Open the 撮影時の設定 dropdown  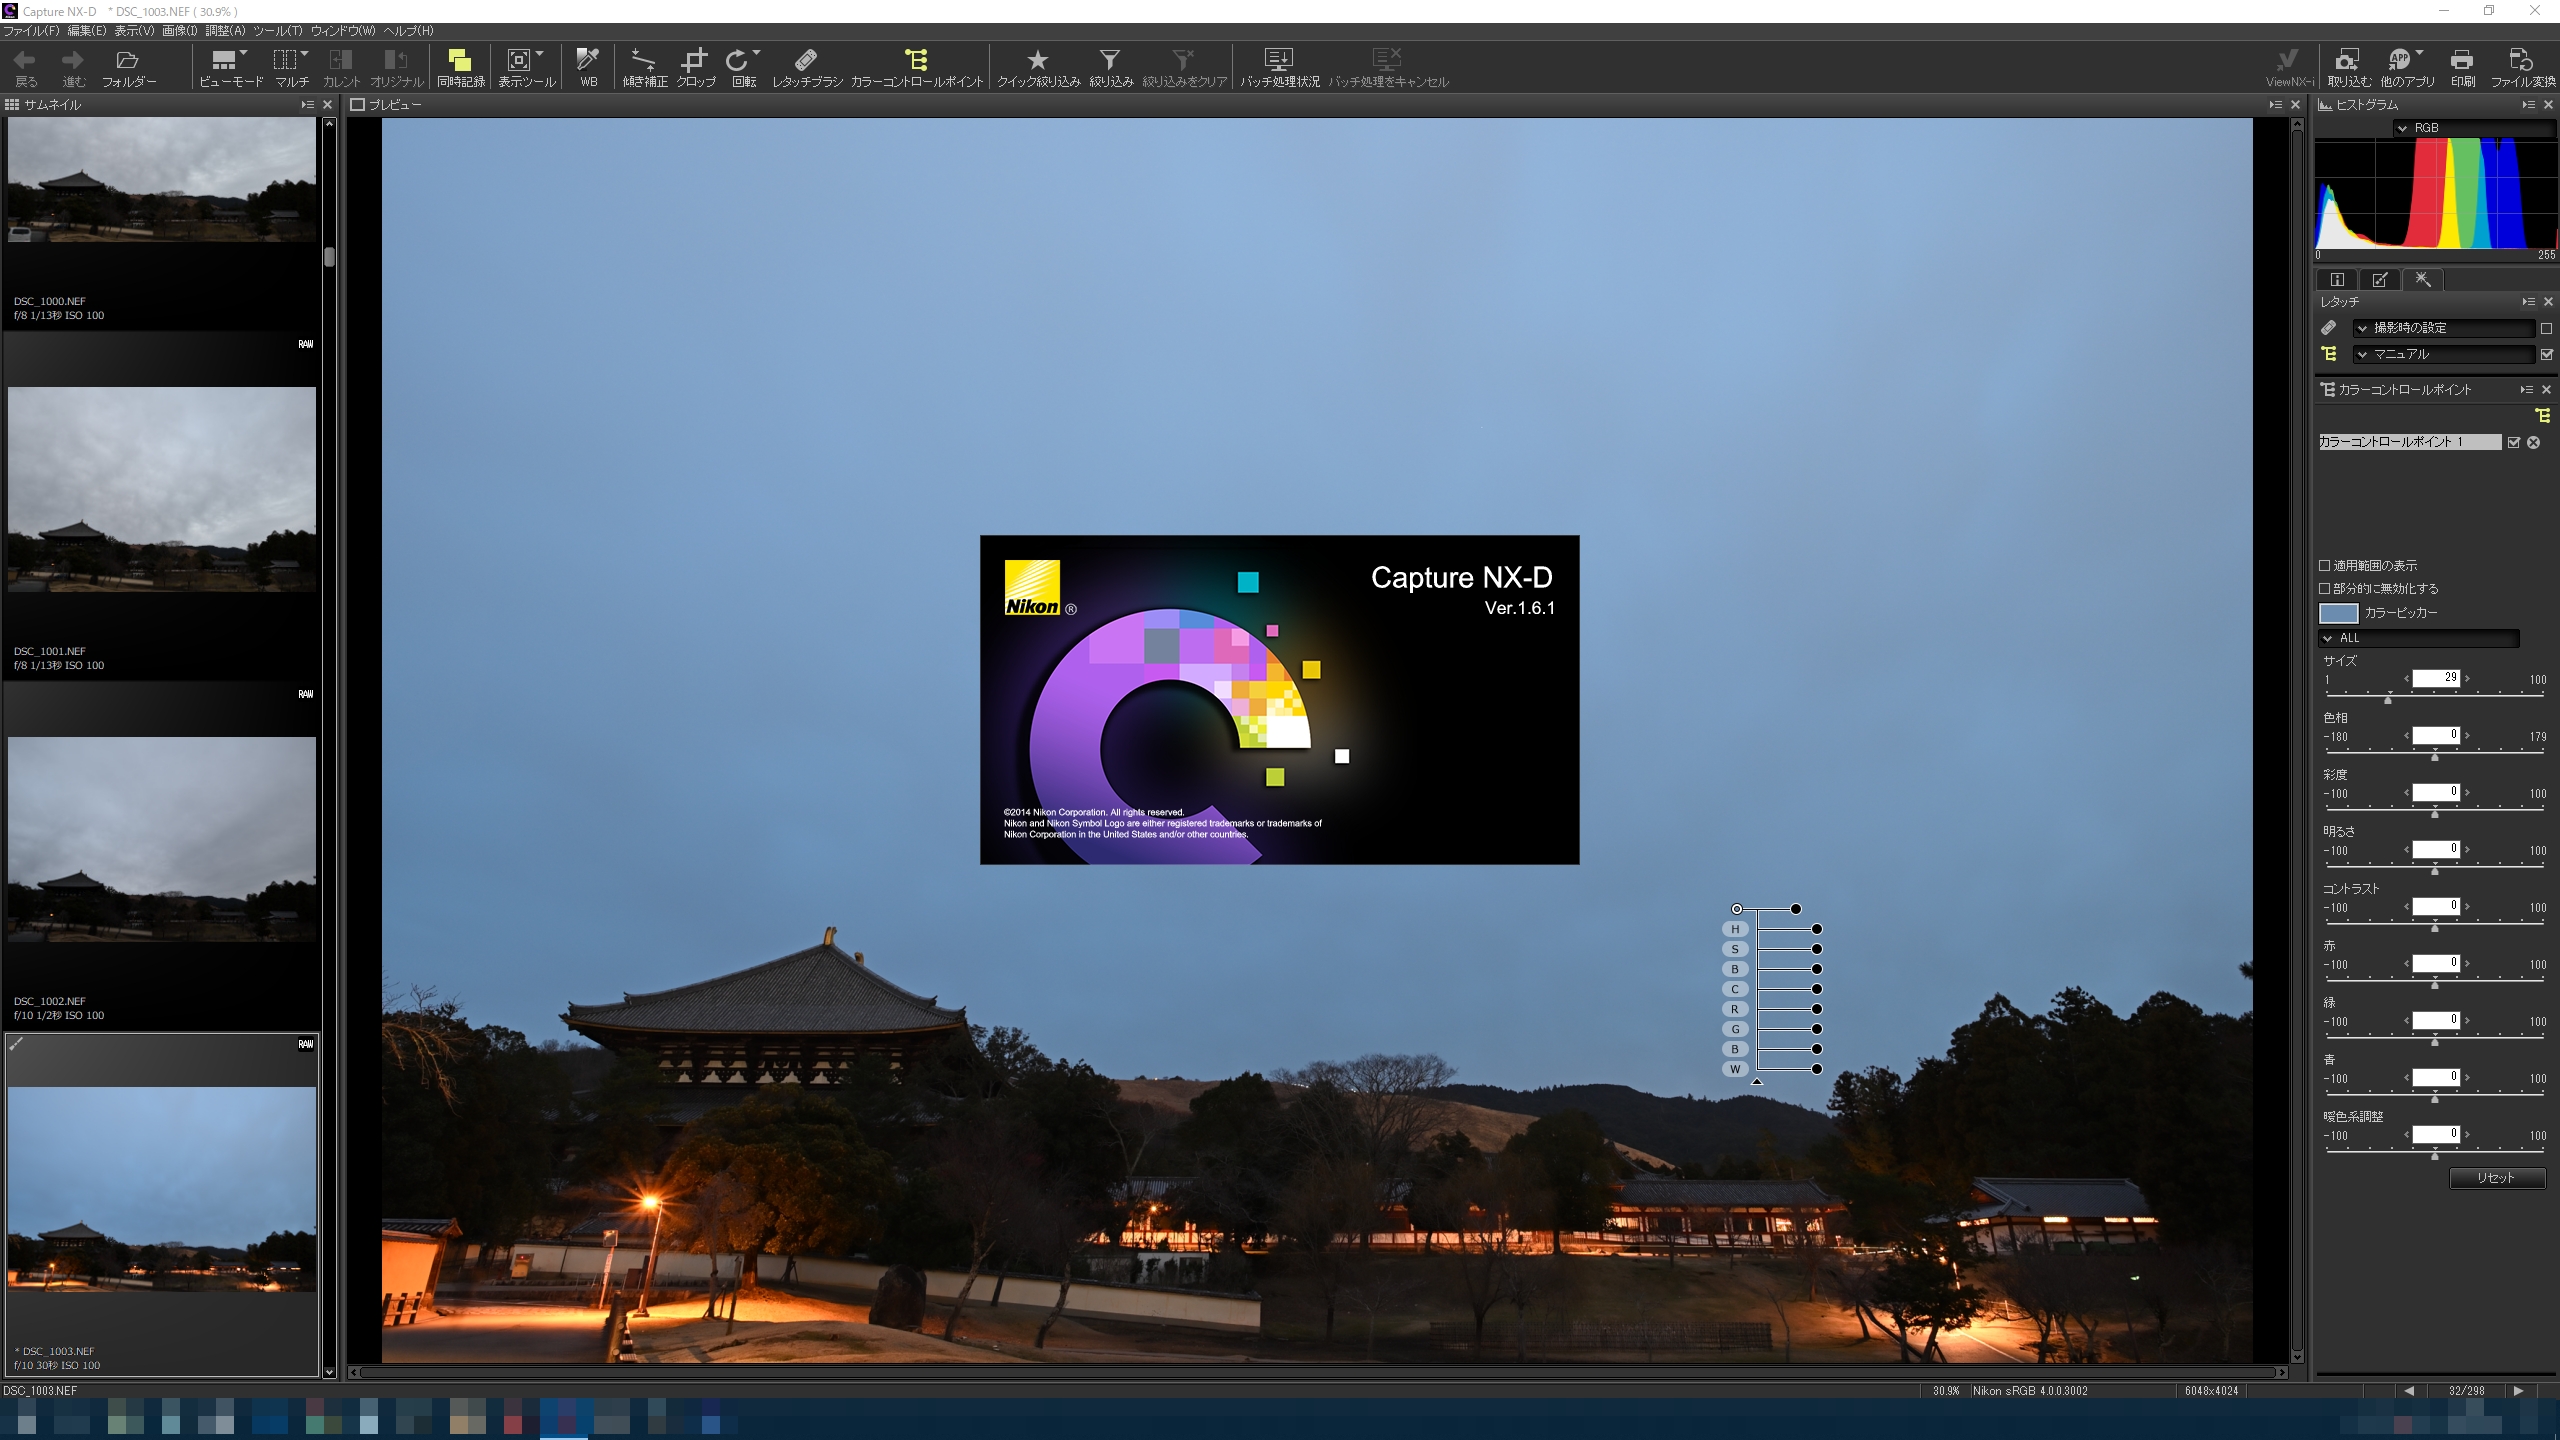pyautogui.click(x=2444, y=328)
